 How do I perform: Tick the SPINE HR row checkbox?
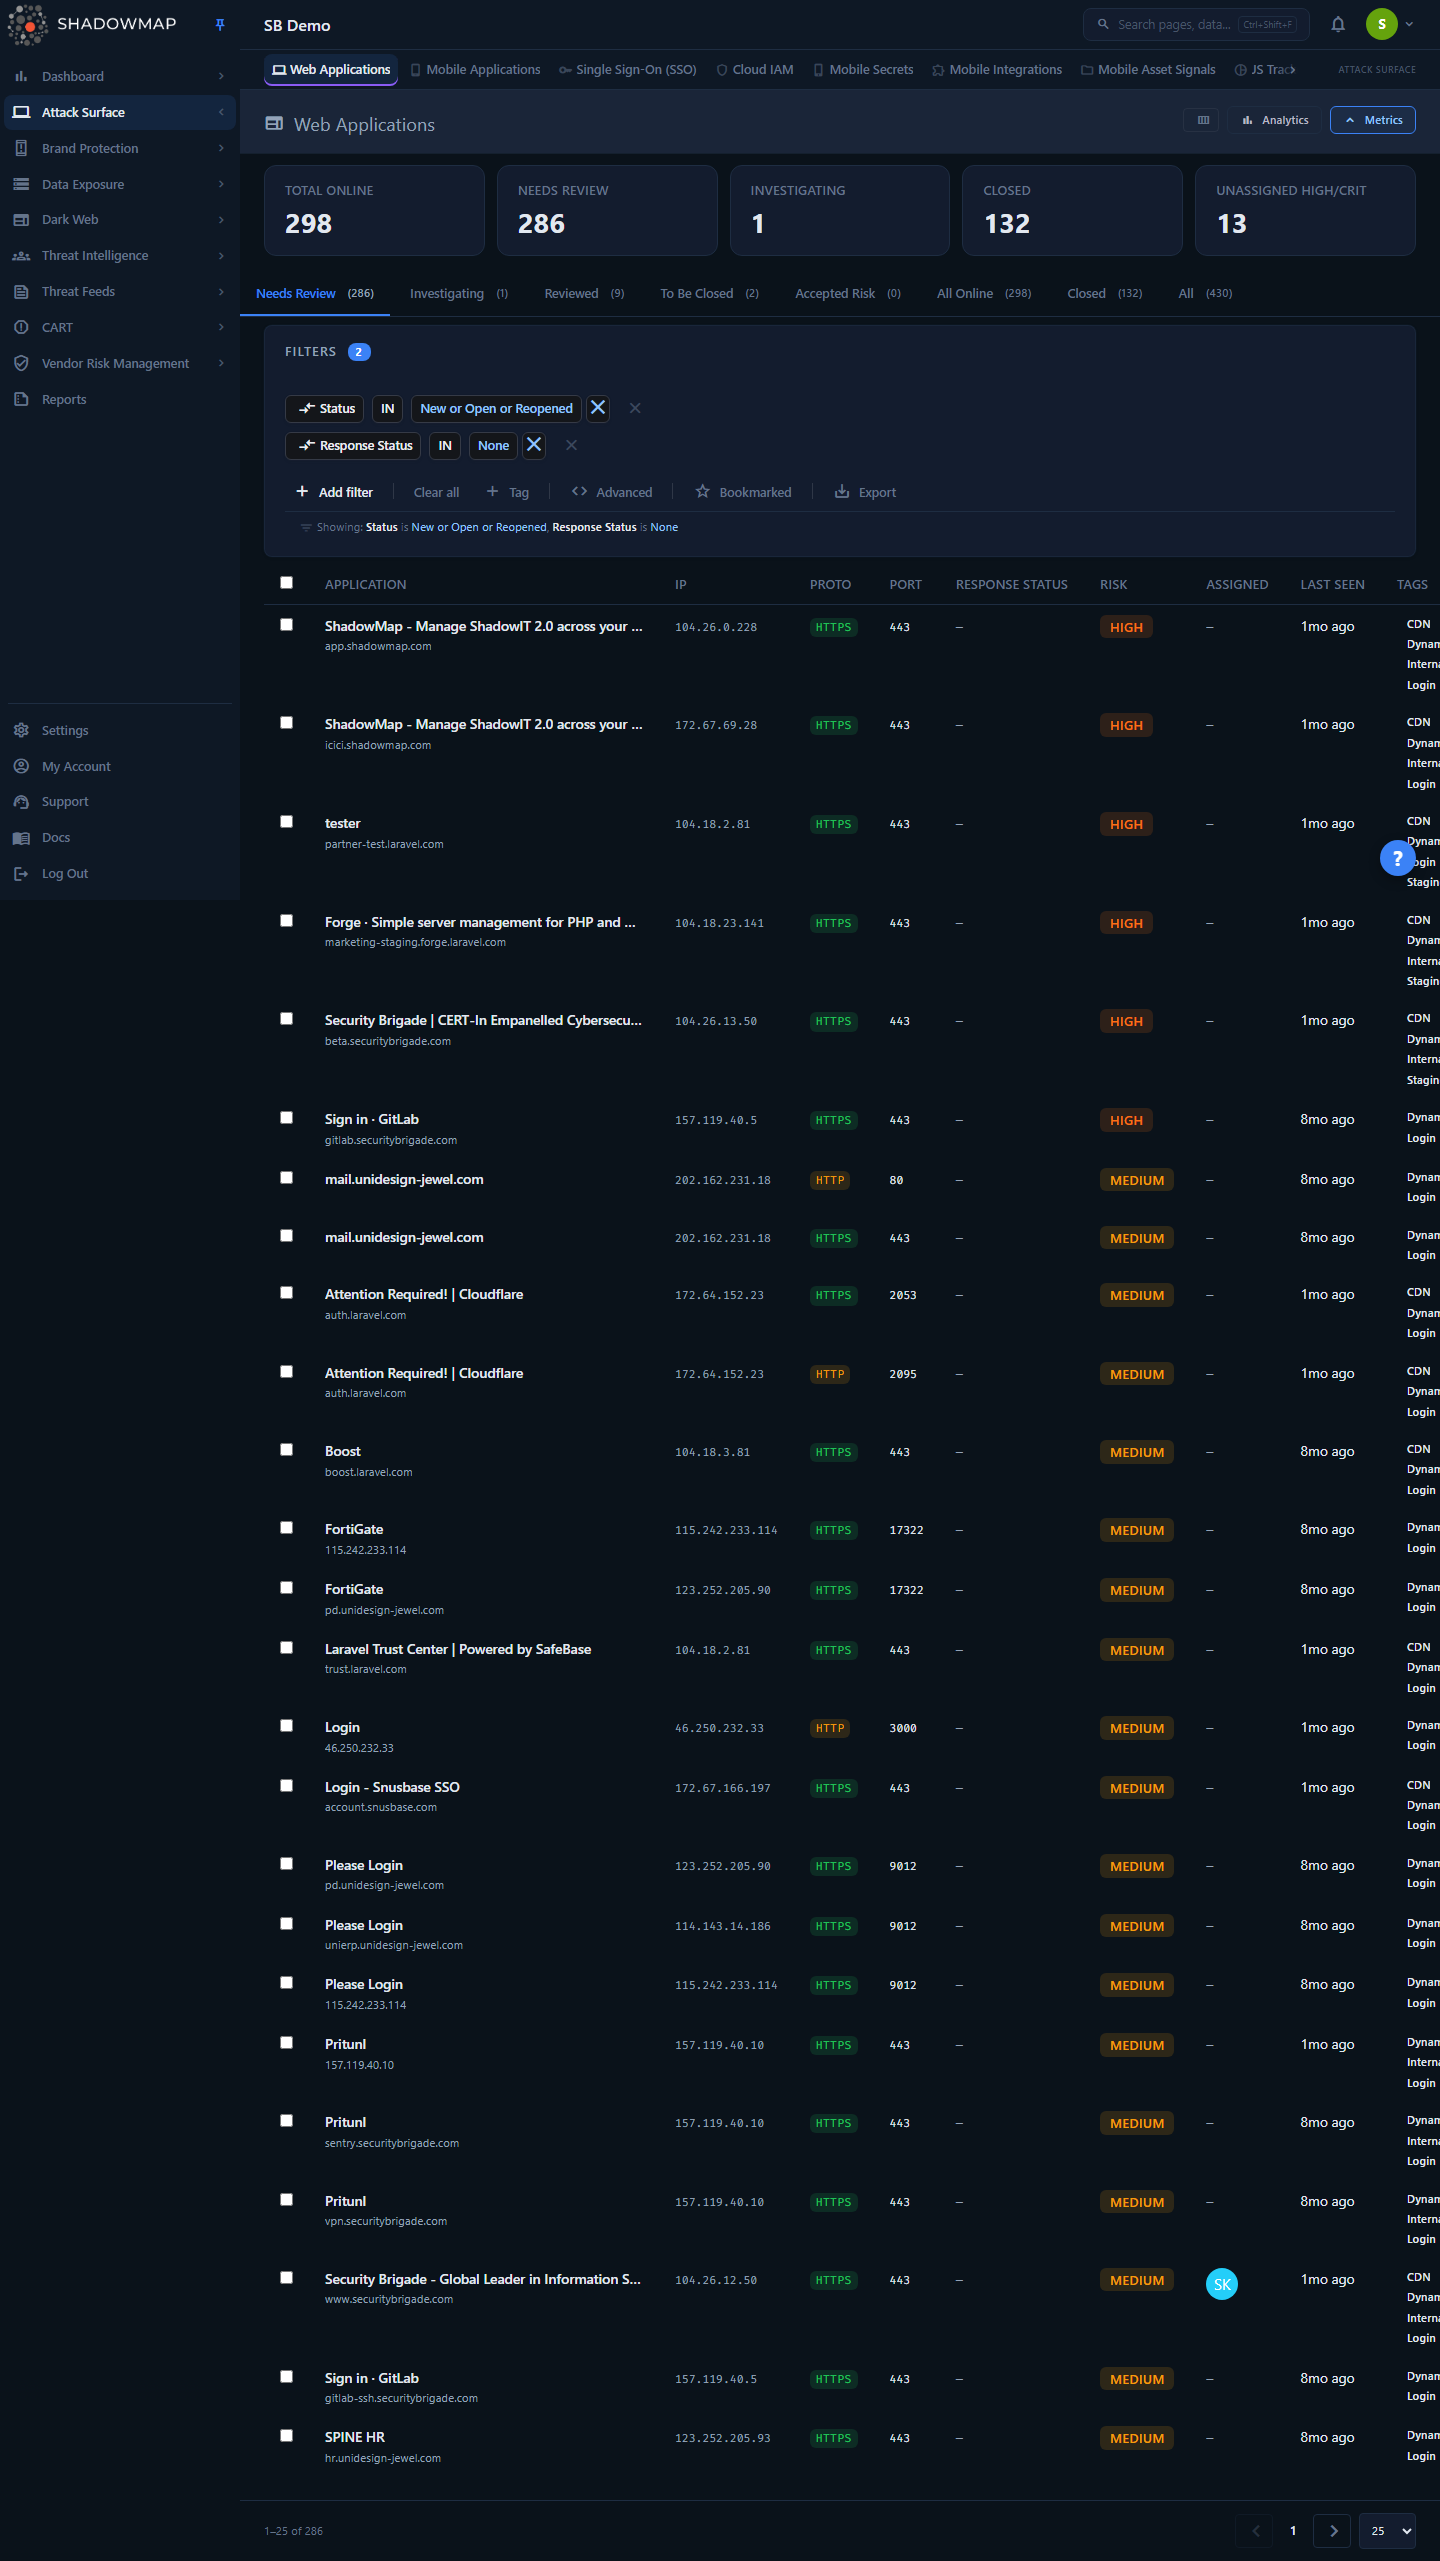[287, 2436]
